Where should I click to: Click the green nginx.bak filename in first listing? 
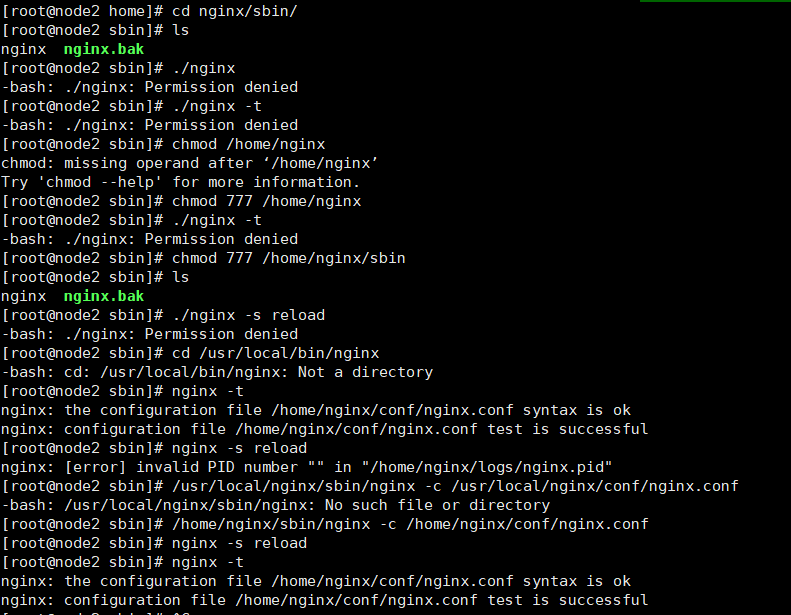coord(103,49)
